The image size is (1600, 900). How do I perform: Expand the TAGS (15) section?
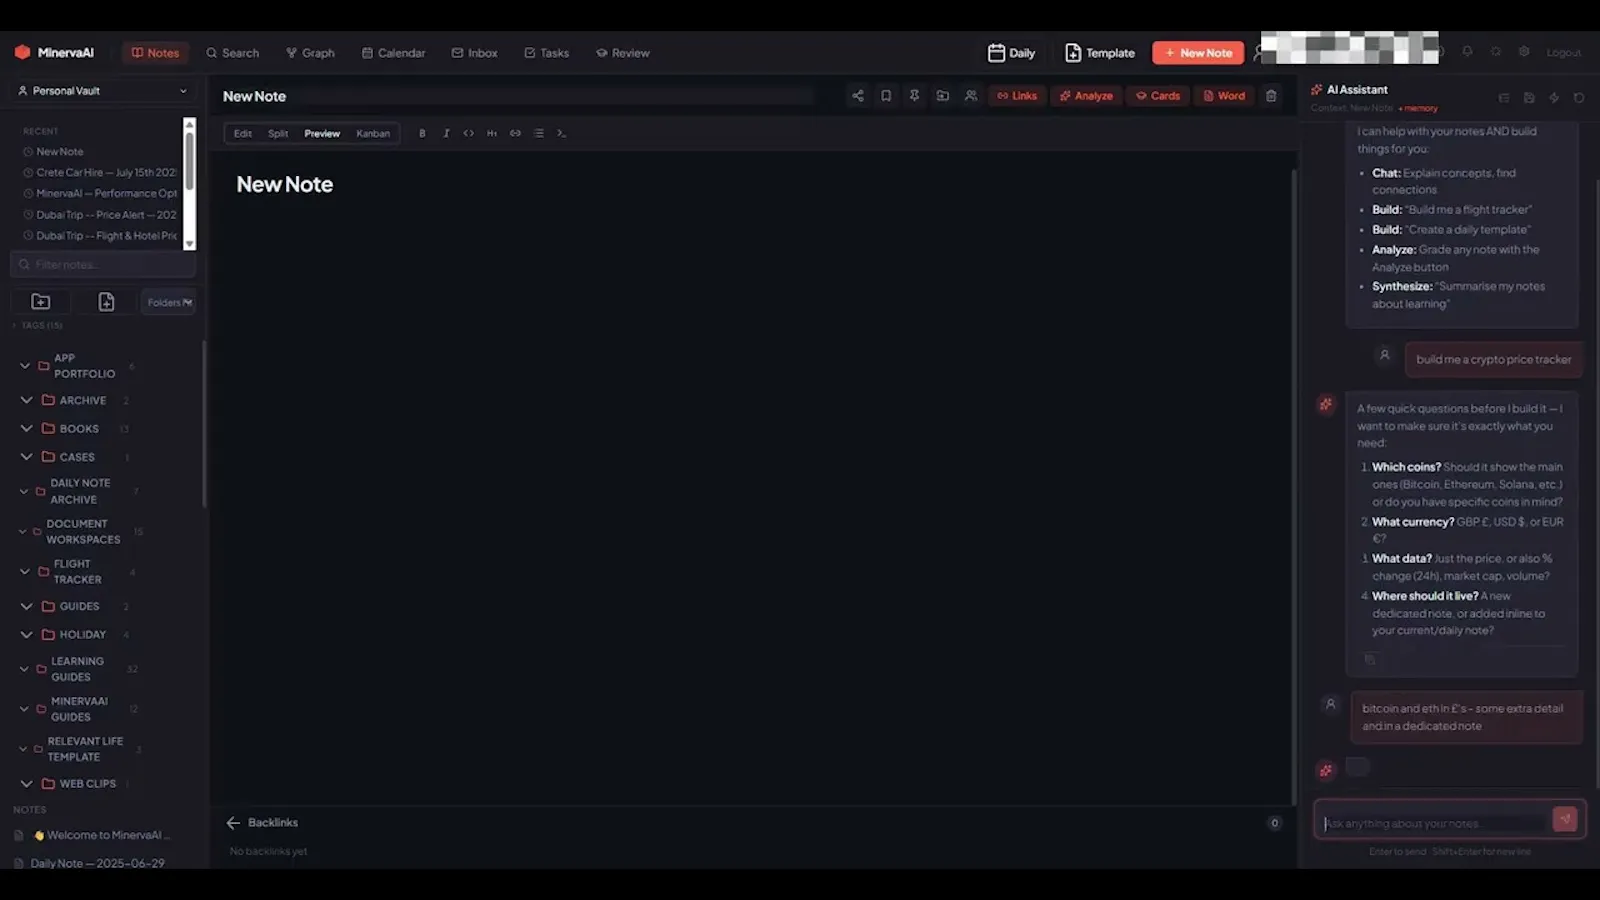pos(38,325)
